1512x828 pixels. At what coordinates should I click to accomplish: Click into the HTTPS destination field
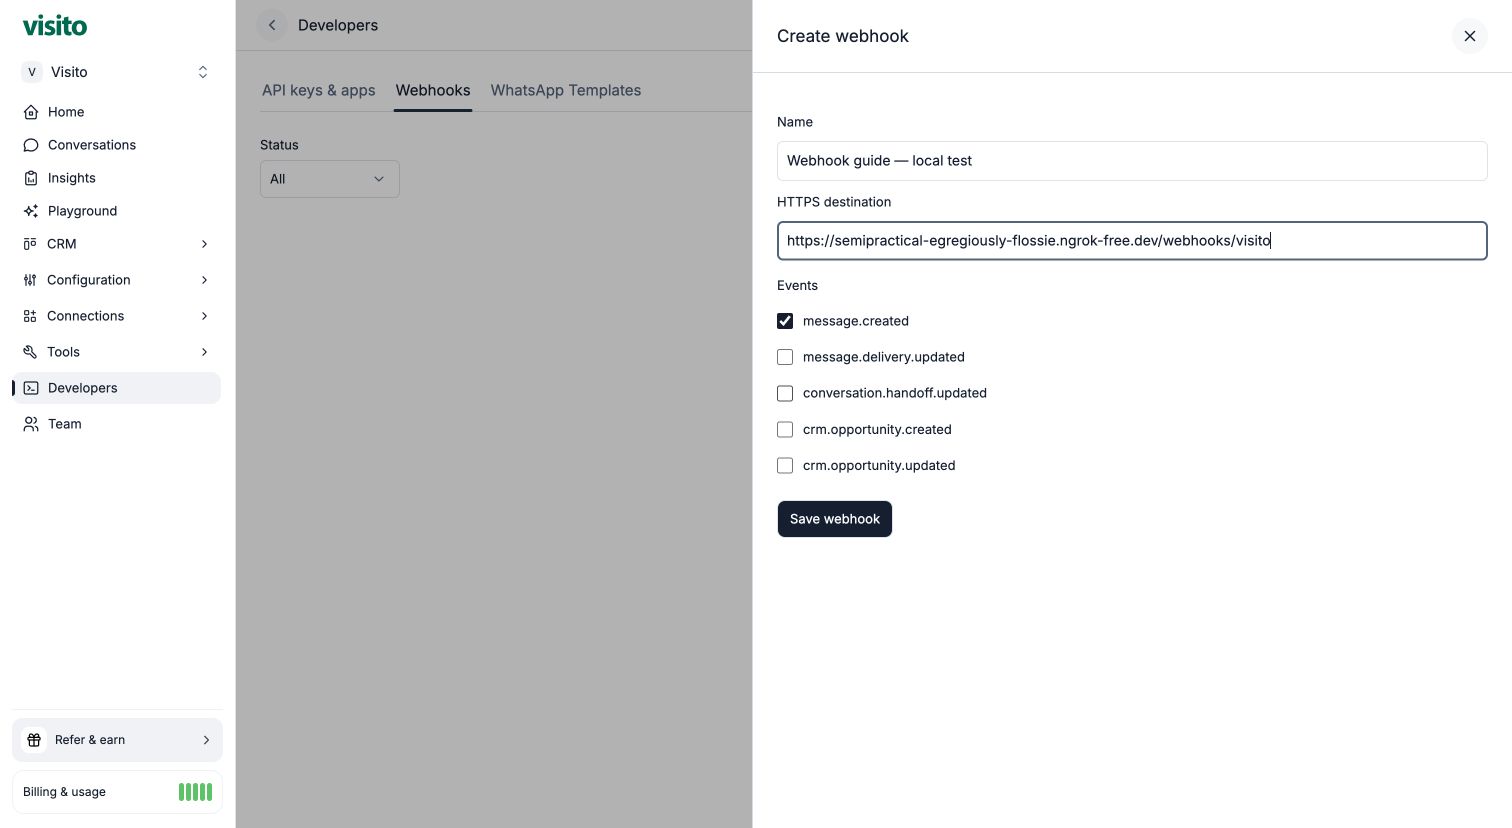(x=1132, y=241)
